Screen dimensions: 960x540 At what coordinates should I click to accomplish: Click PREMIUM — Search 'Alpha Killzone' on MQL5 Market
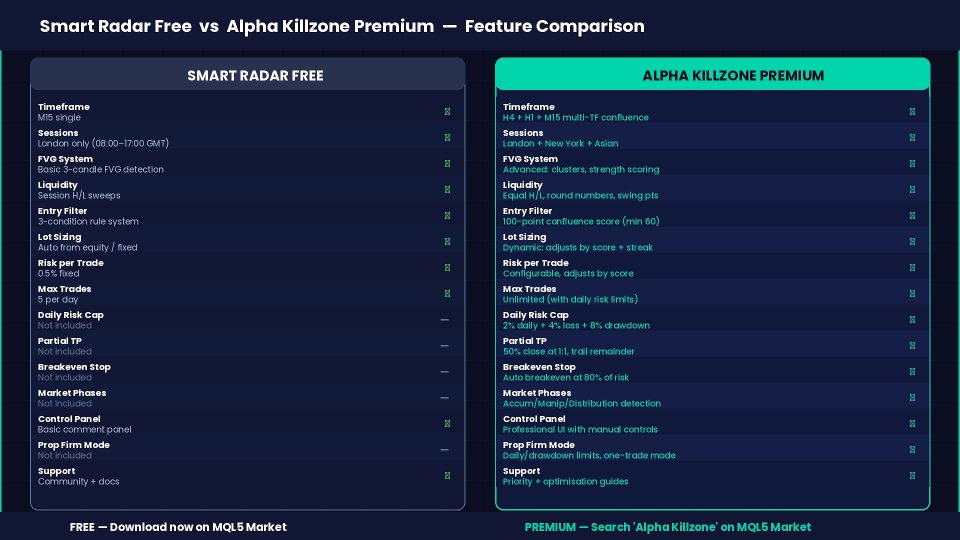[x=668, y=527]
